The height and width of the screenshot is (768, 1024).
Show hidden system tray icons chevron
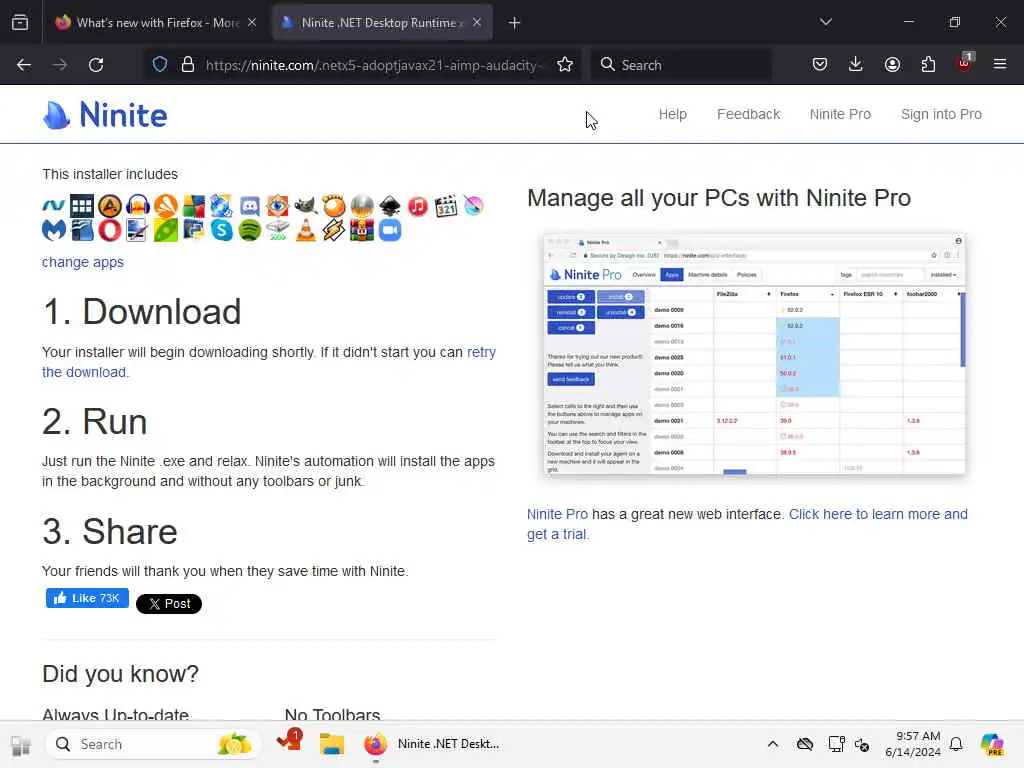tap(773, 744)
